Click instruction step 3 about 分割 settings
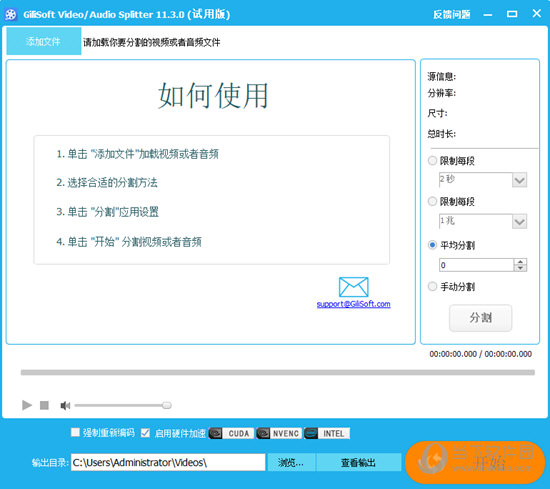This screenshot has width=550, height=489. coord(107,212)
